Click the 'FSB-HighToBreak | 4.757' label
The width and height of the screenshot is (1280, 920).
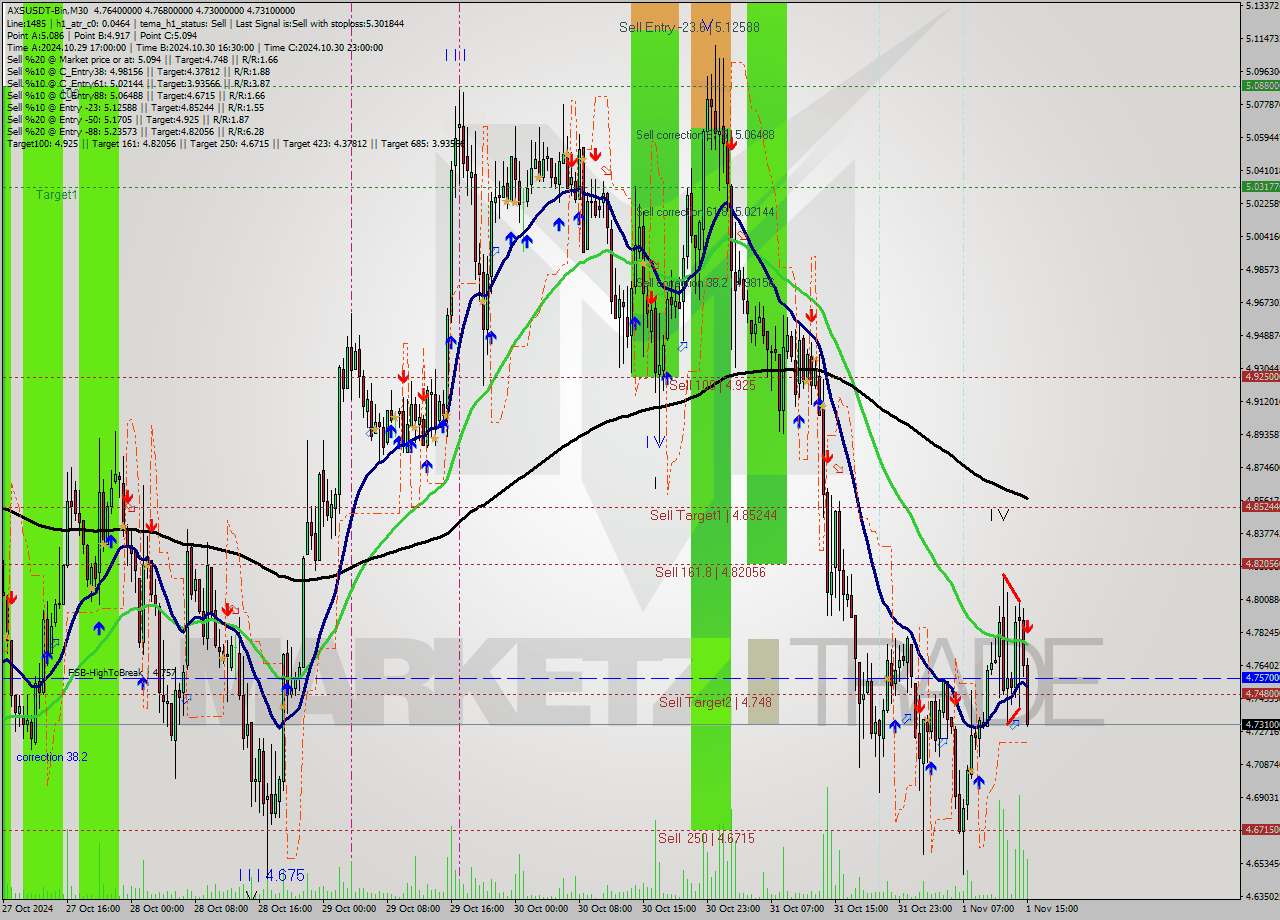coord(121,673)
